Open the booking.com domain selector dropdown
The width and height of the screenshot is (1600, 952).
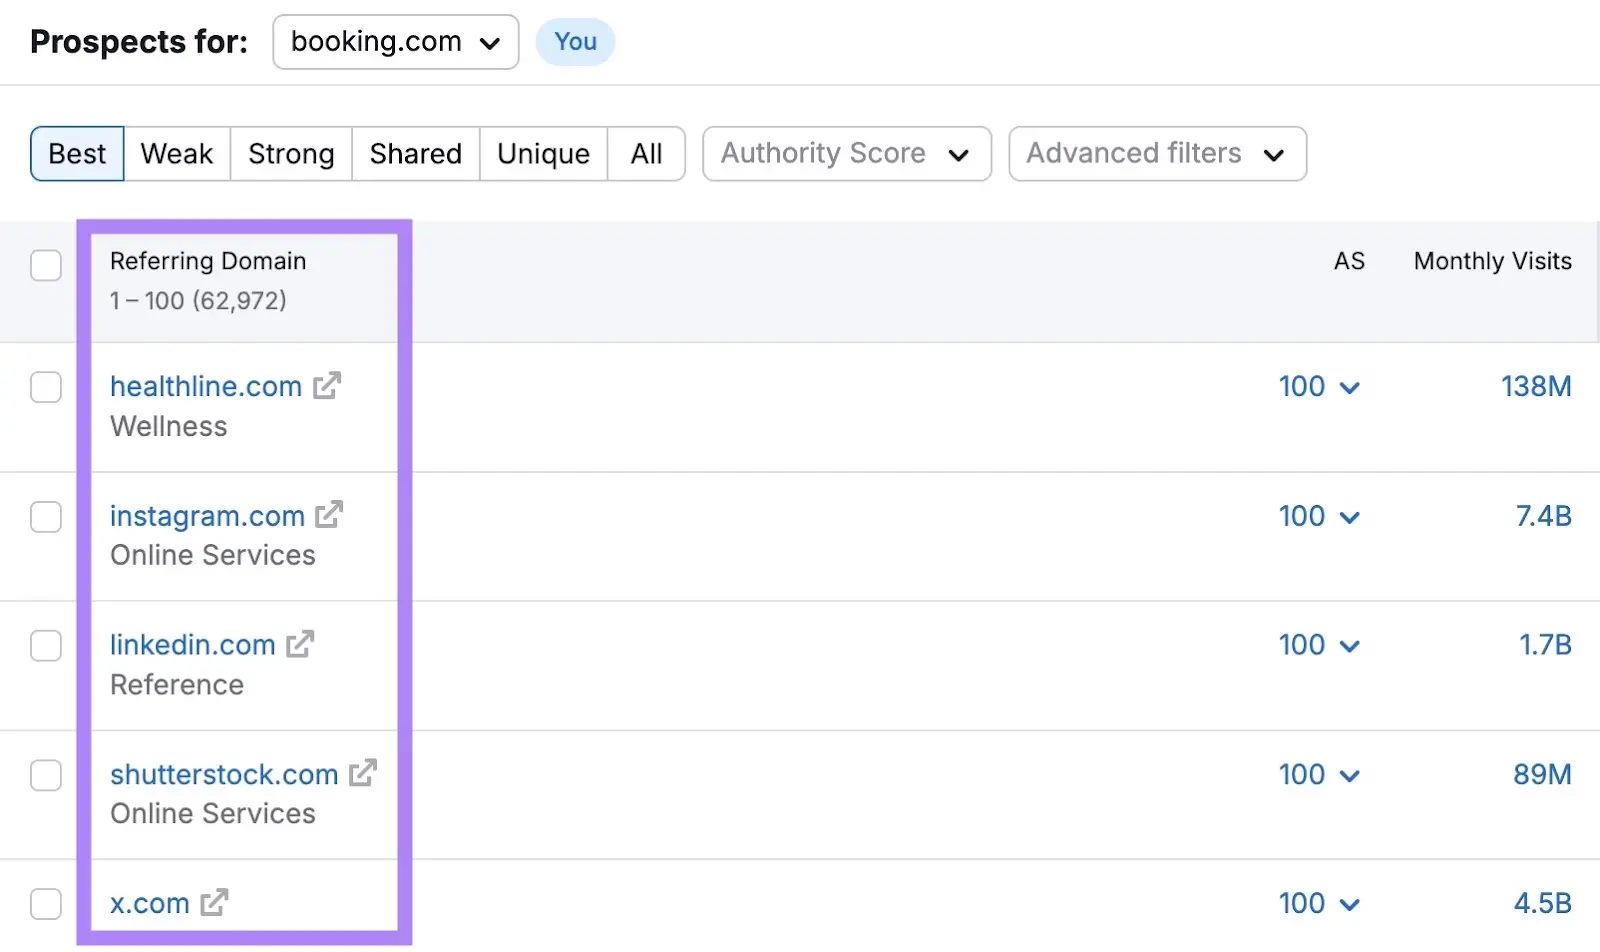click(x=395, y=42)
